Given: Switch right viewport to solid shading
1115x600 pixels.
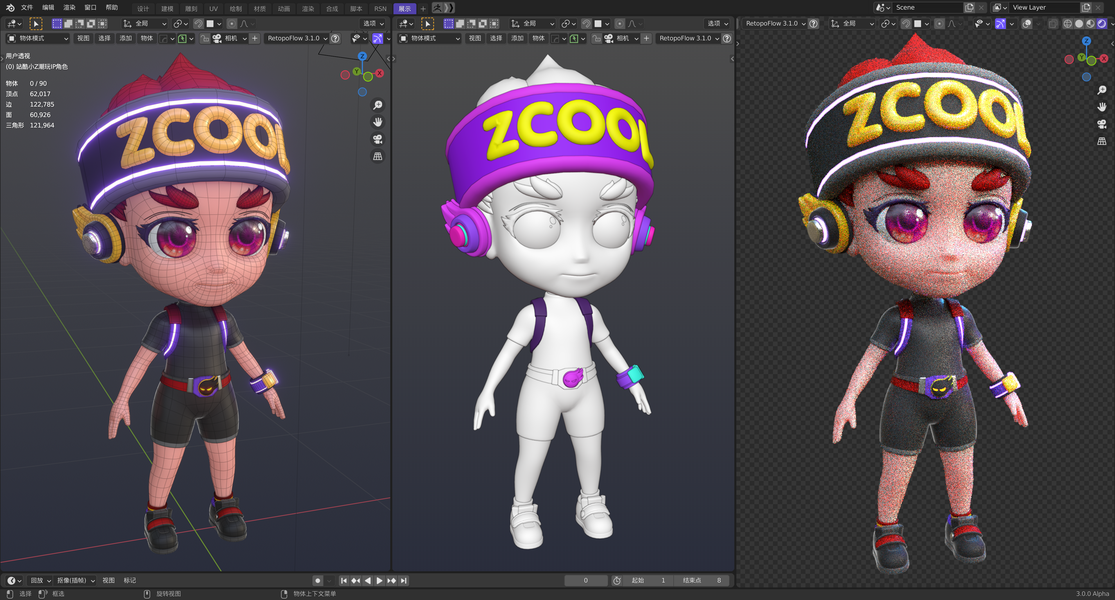Looking at the screenshot, I should (1079, 23).
